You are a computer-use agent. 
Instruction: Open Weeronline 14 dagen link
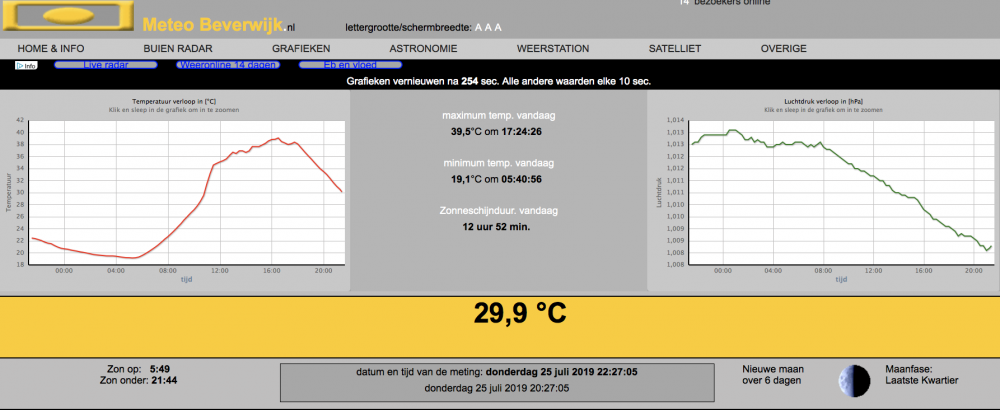point(228,65)
